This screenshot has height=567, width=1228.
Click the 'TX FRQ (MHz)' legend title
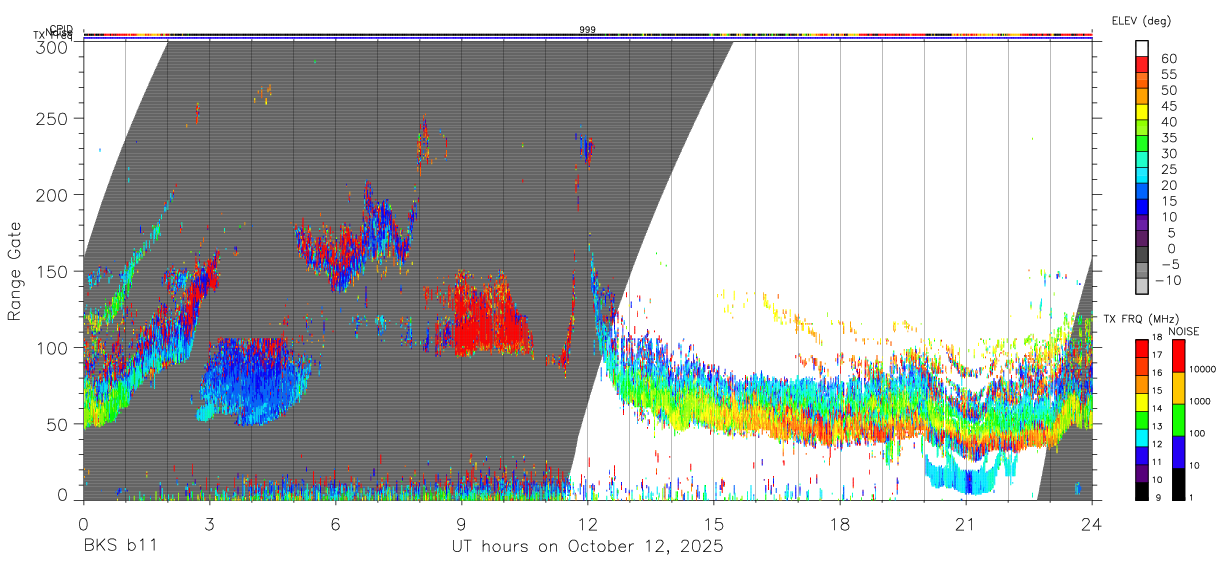tap(1142, 320)
